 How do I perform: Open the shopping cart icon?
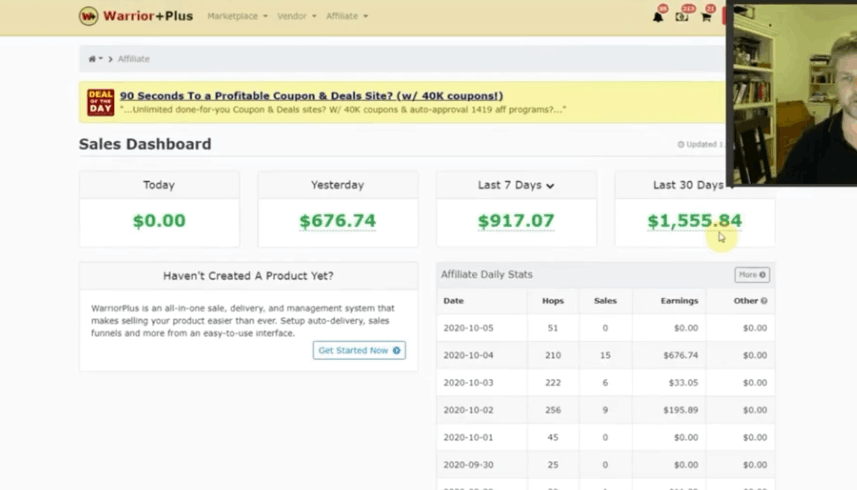click(706, 17)
